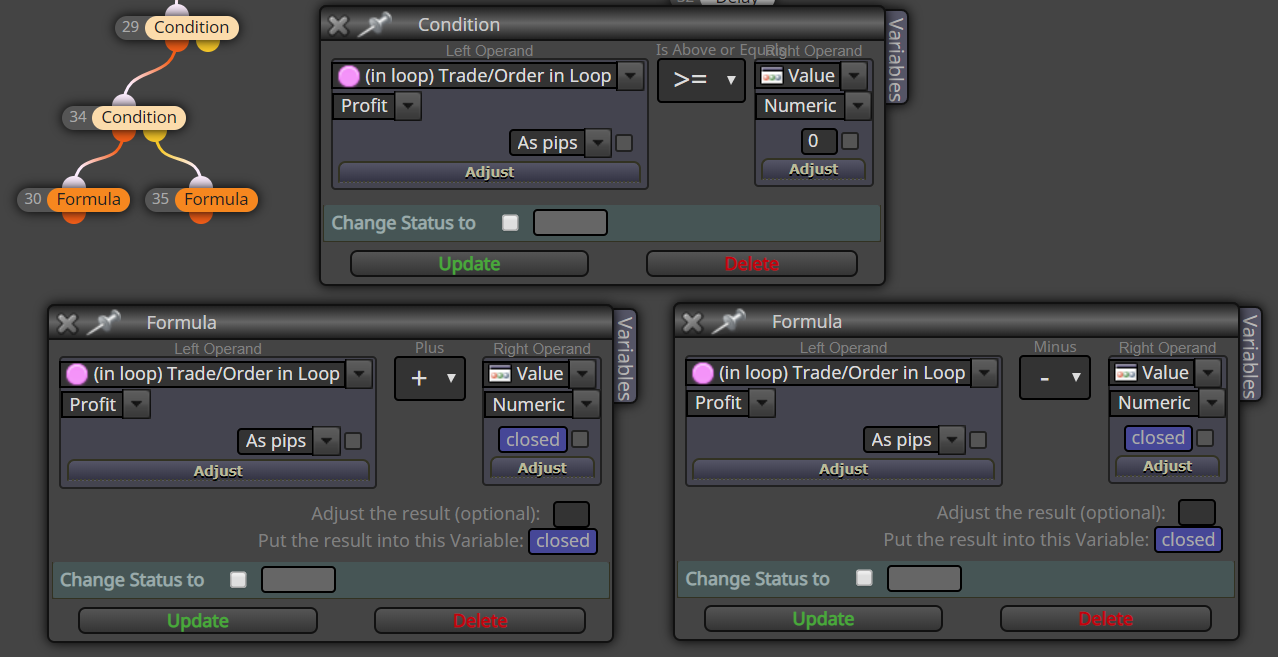Click Value type icon in right Formula
Image resolution: width=1278 pixels, height=657 pixels.
(x=1126, y=373)
